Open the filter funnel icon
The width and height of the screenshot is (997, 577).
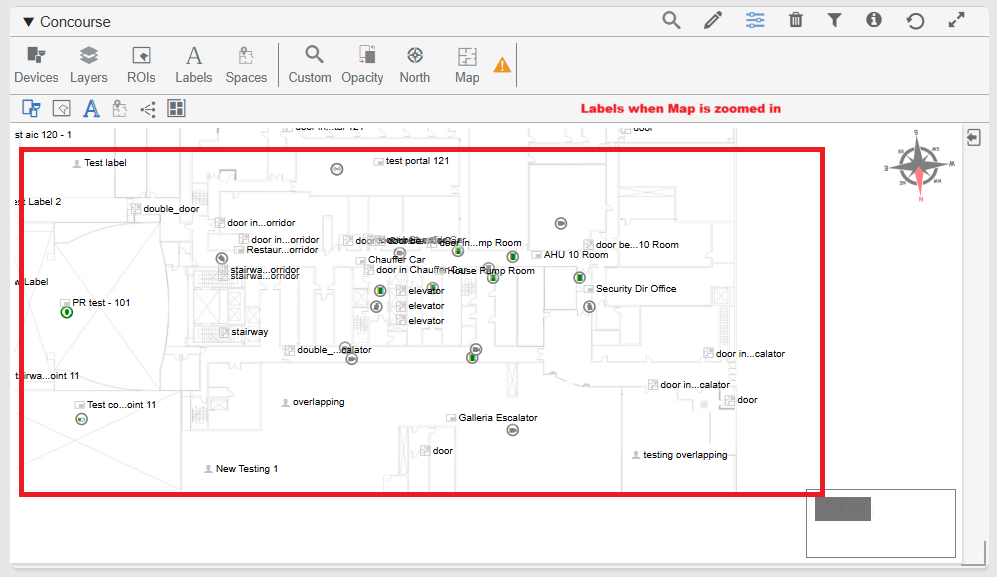834,20
